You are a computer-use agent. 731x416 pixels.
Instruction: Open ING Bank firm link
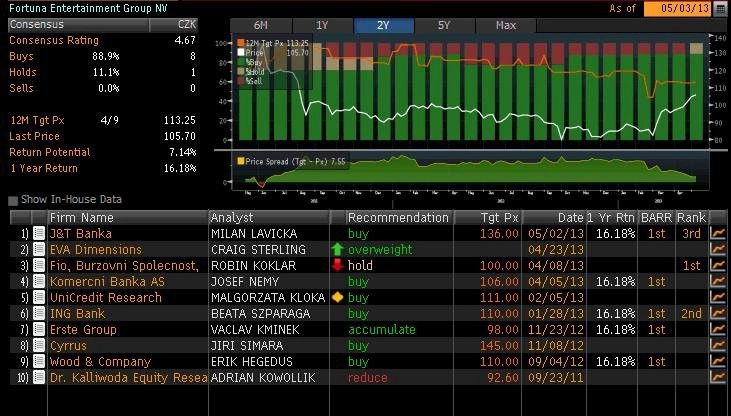(x=77, y=313)
